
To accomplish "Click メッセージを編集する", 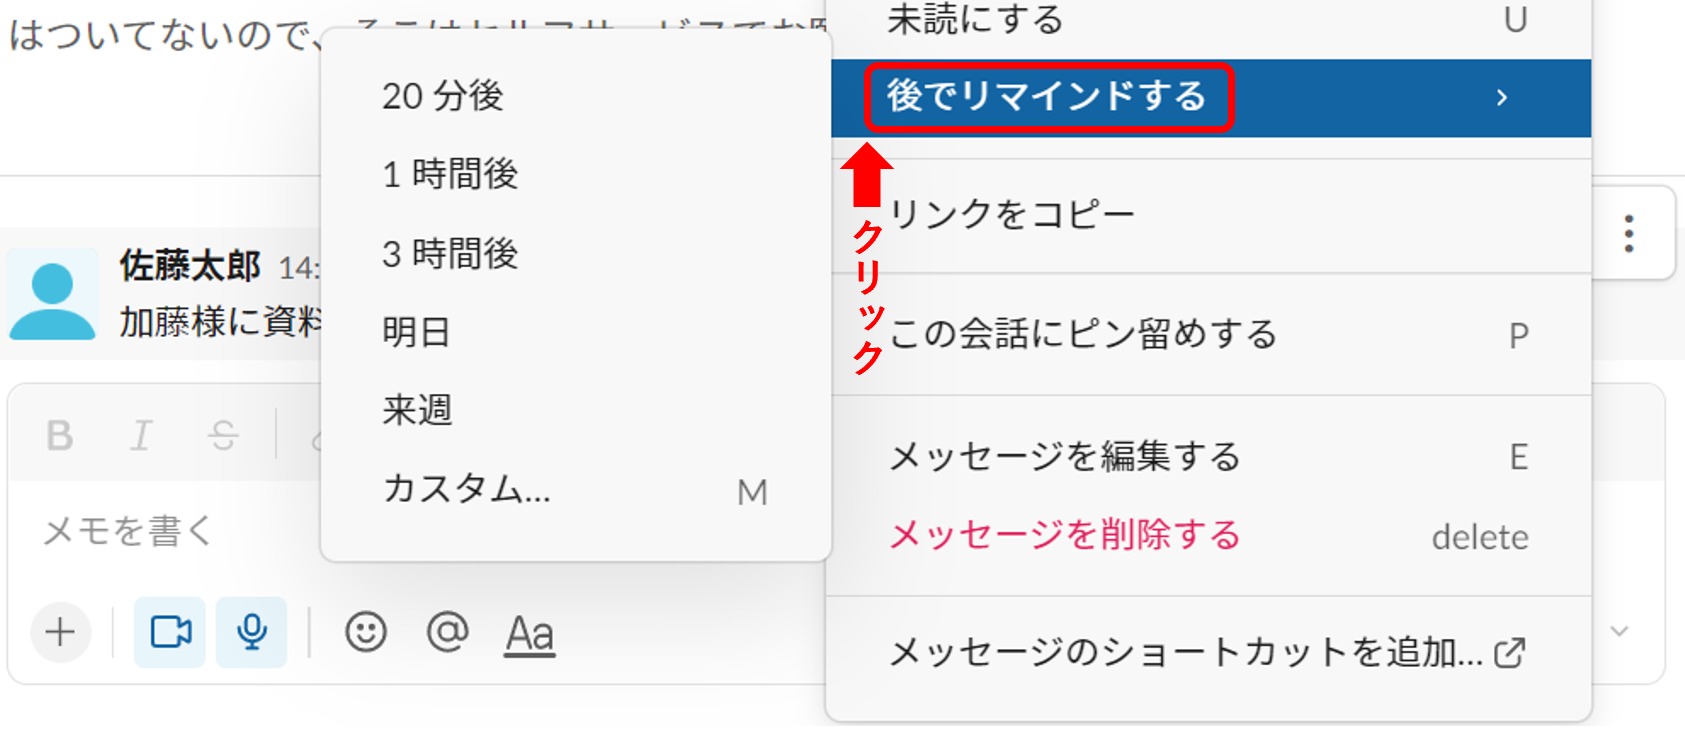I will coord(1210,457).
